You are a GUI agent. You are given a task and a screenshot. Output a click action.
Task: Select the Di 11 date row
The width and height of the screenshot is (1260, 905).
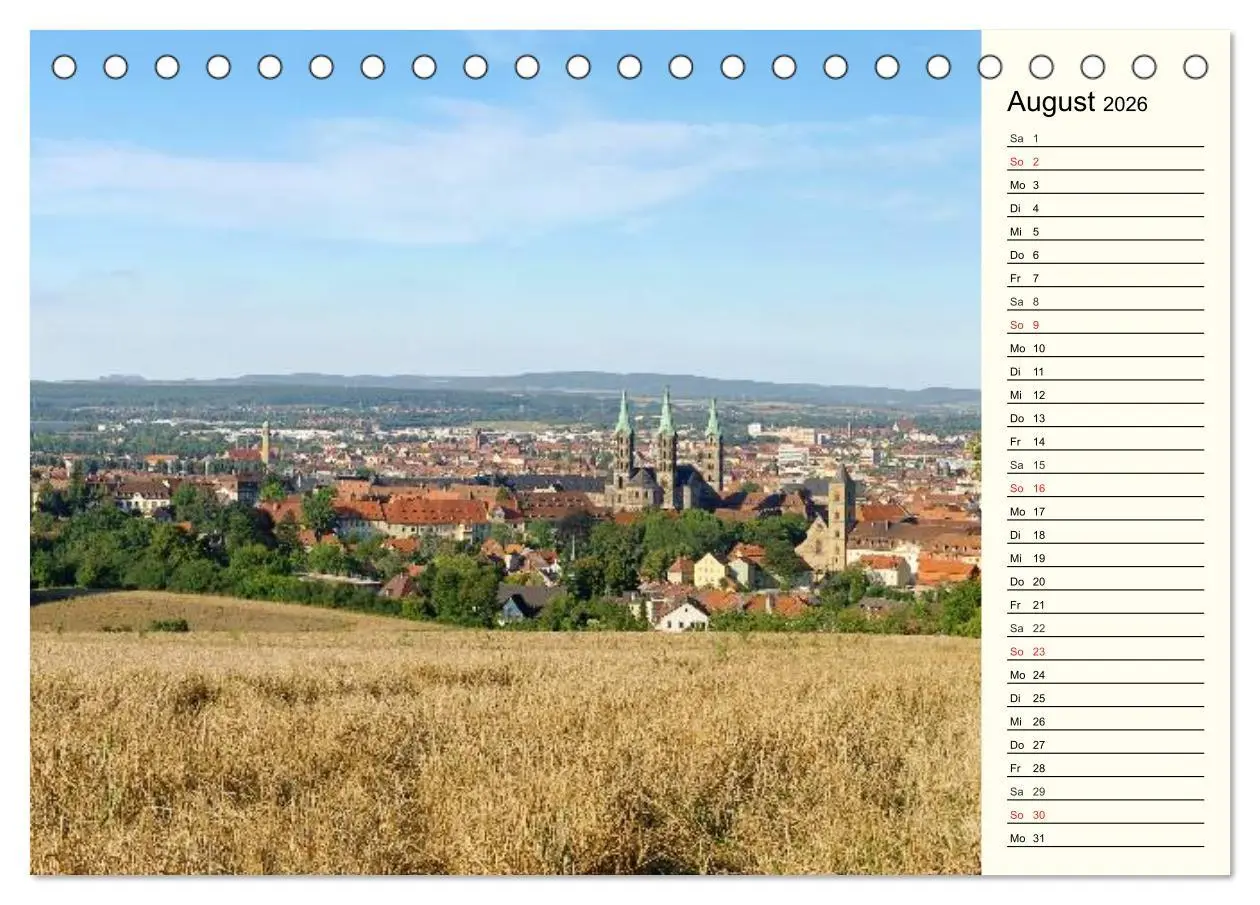point(1105,371)
